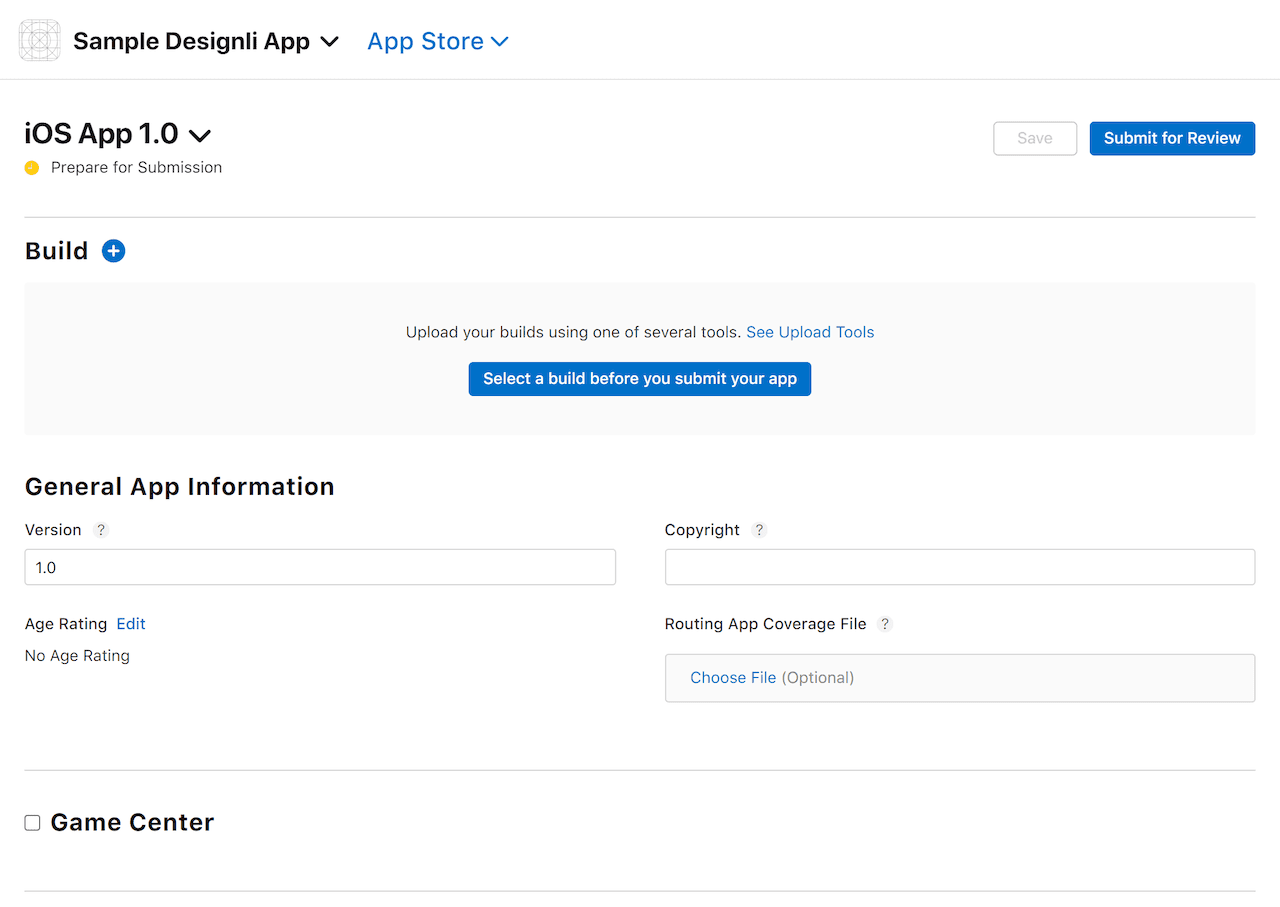Screen dimensions: 1280x907
Task: Expand the Sample Designli App dropdown
Action: 330,41
